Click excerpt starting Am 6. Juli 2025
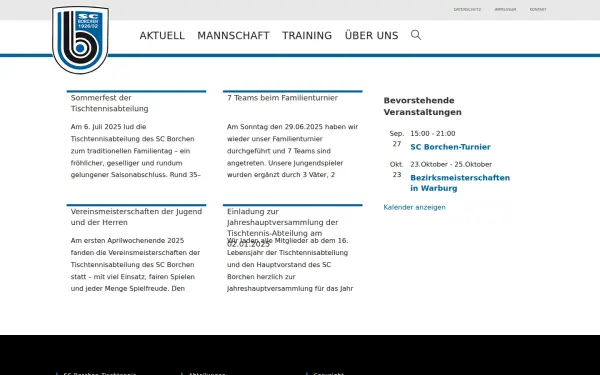This screenshot has height=375, width=600. tap(135, 151)
